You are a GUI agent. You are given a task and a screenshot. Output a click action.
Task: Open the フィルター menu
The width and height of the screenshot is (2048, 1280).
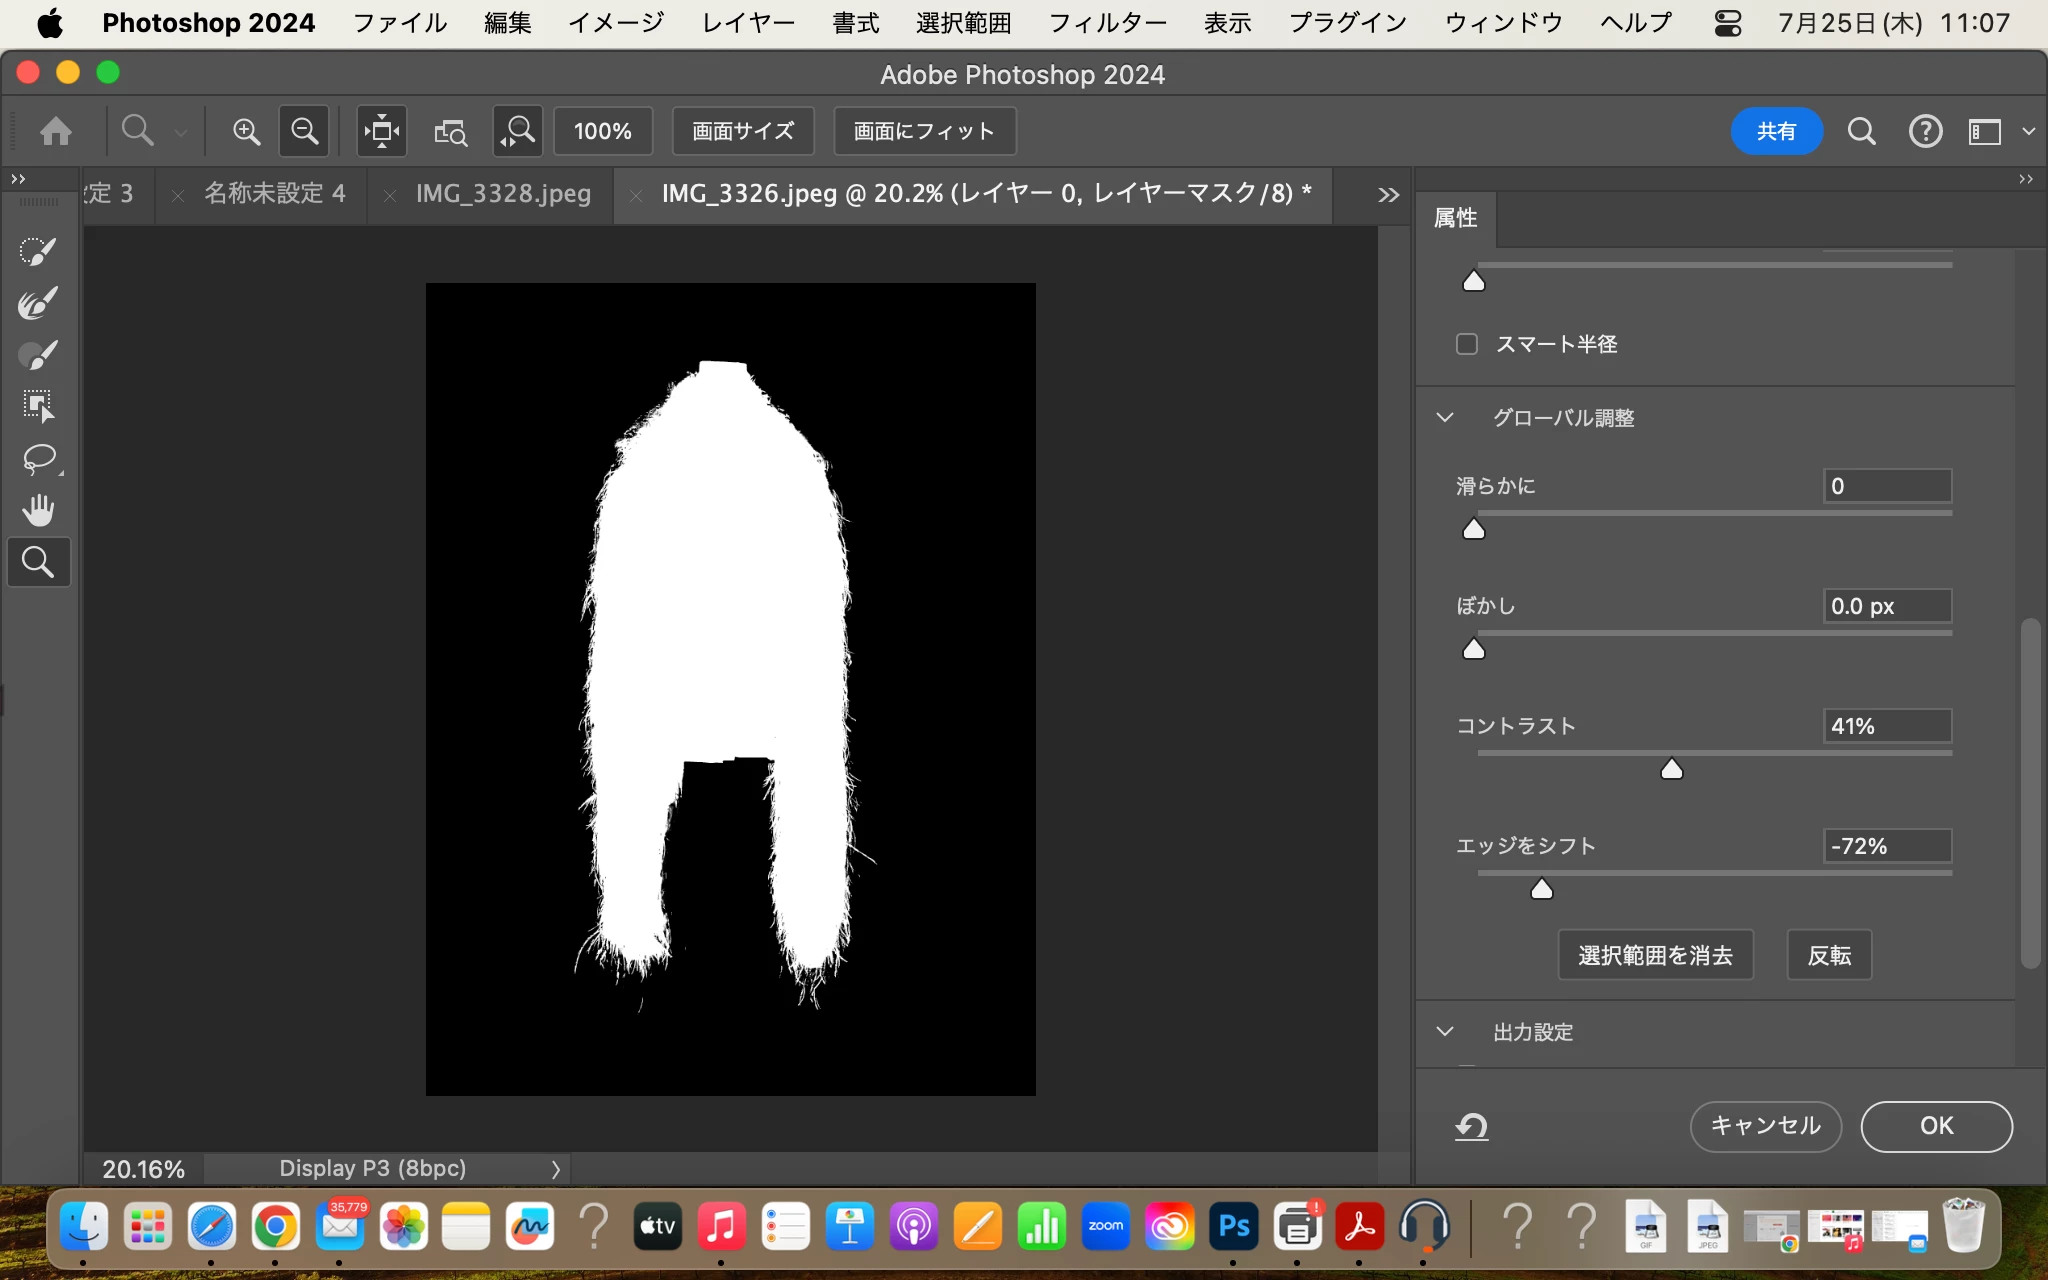pos(1107,22)
